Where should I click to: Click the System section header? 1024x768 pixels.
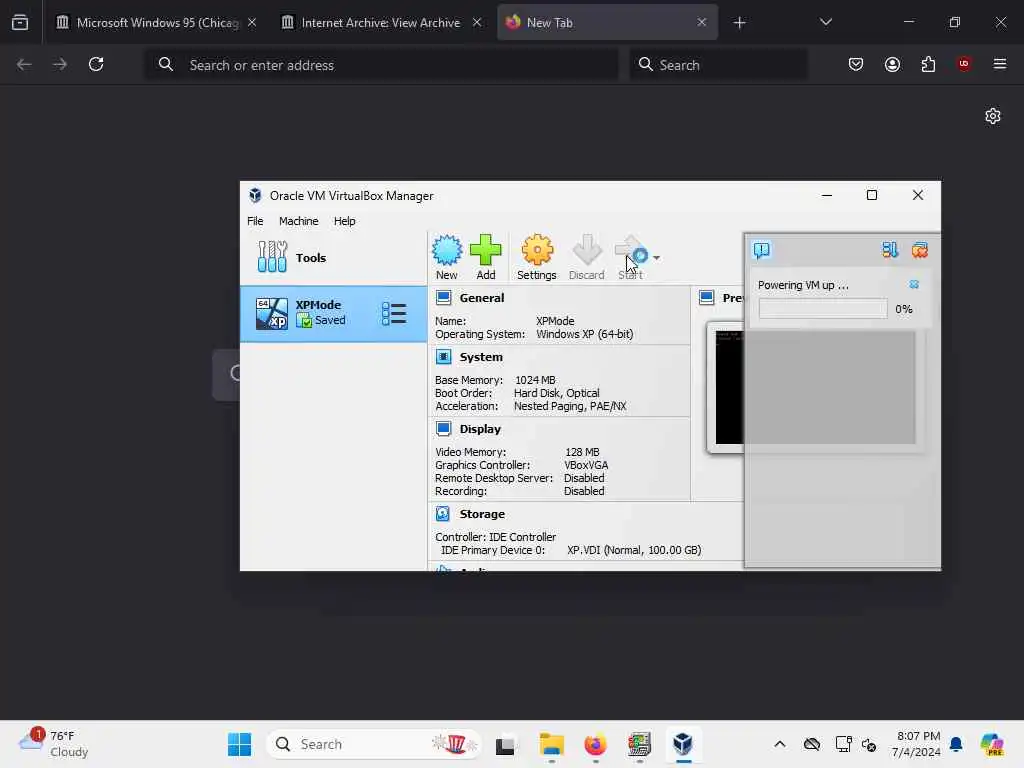(x=481, y=357)
